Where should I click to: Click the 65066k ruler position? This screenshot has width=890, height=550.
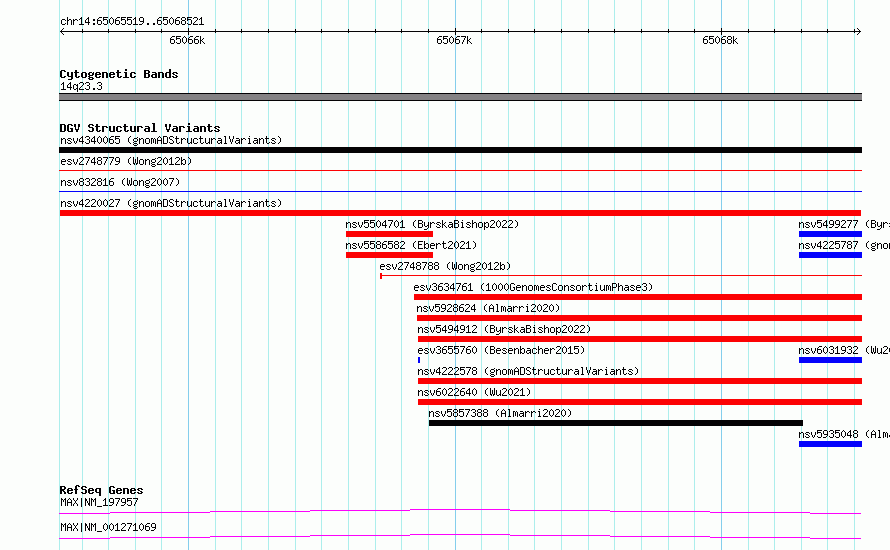(187, 40)
